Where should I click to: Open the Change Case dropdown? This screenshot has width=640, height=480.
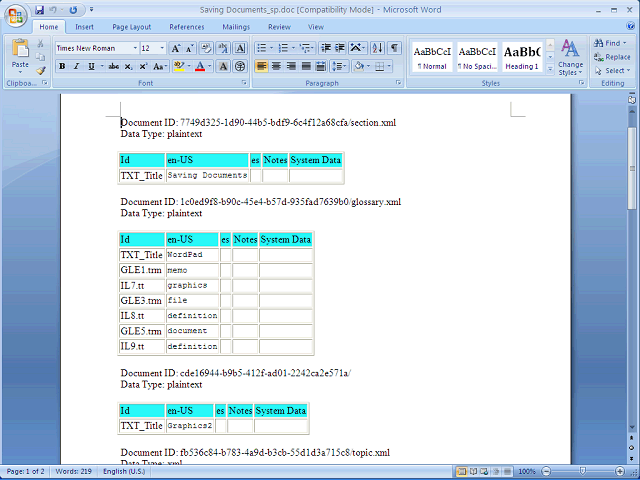(x=160, y=66)
